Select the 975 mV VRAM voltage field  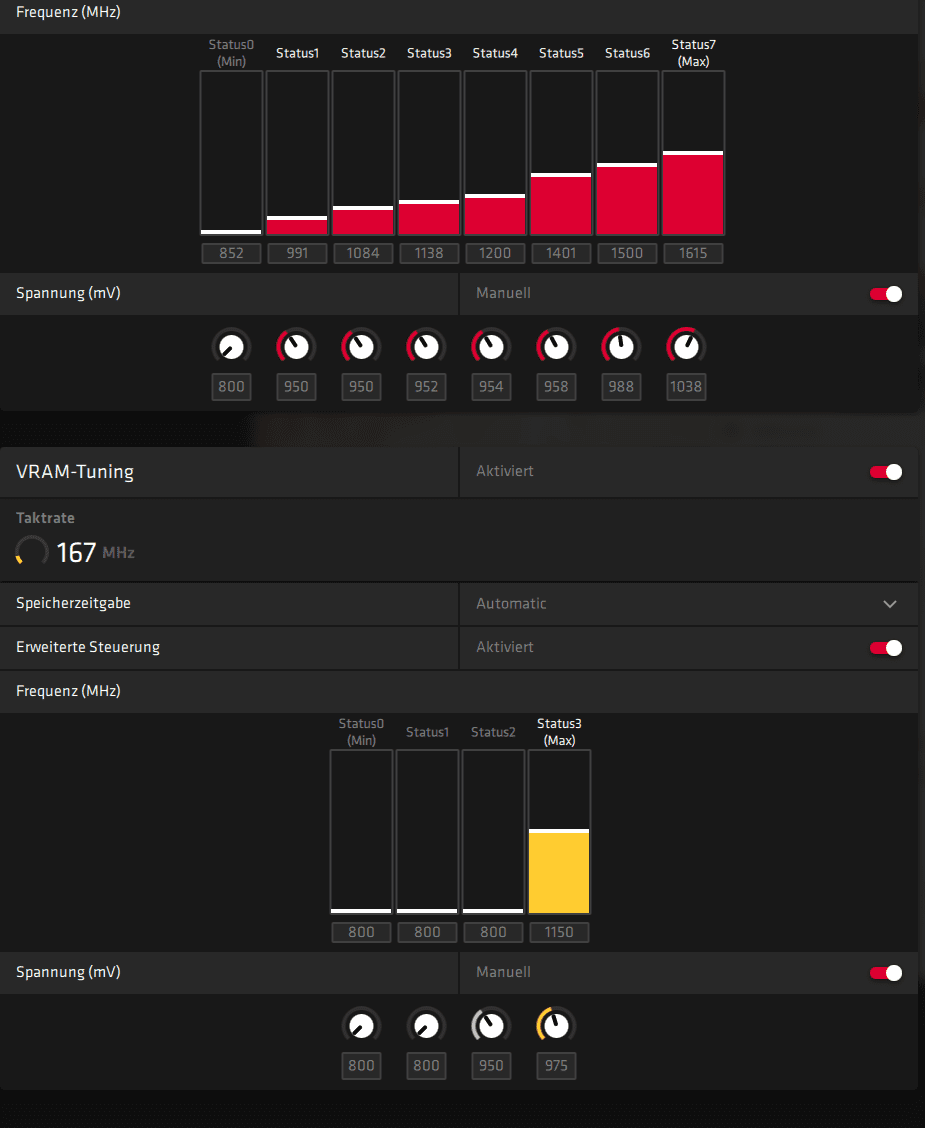pyautogui.click(x=556, y=1066)
